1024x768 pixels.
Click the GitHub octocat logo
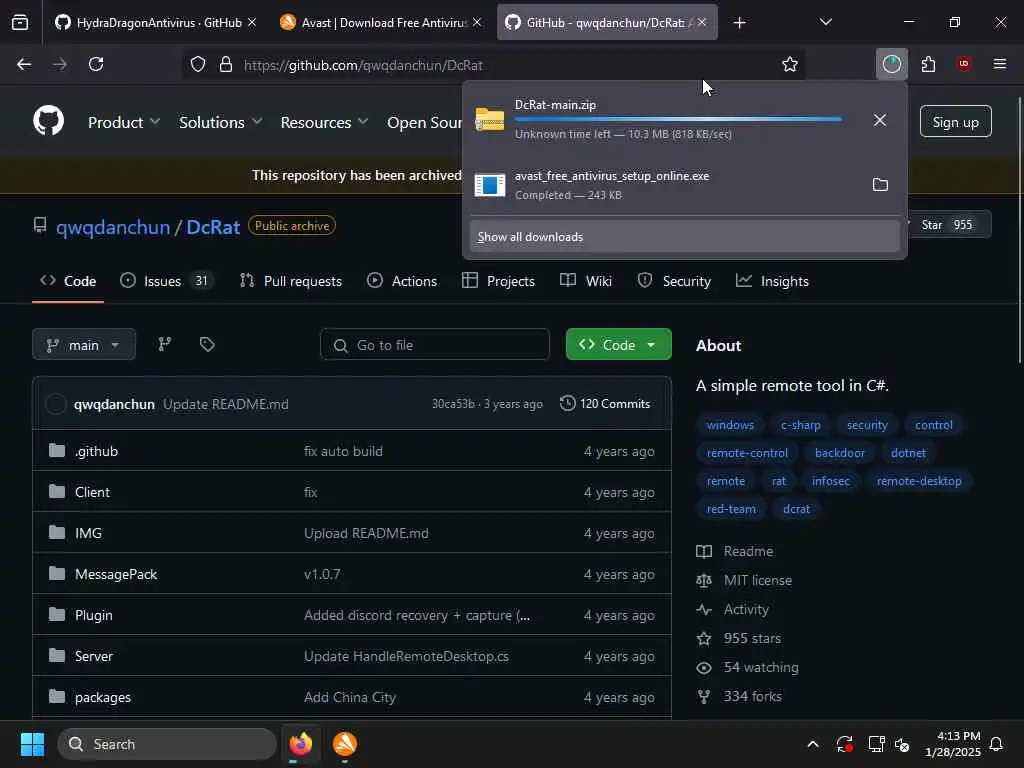(48, 121)
